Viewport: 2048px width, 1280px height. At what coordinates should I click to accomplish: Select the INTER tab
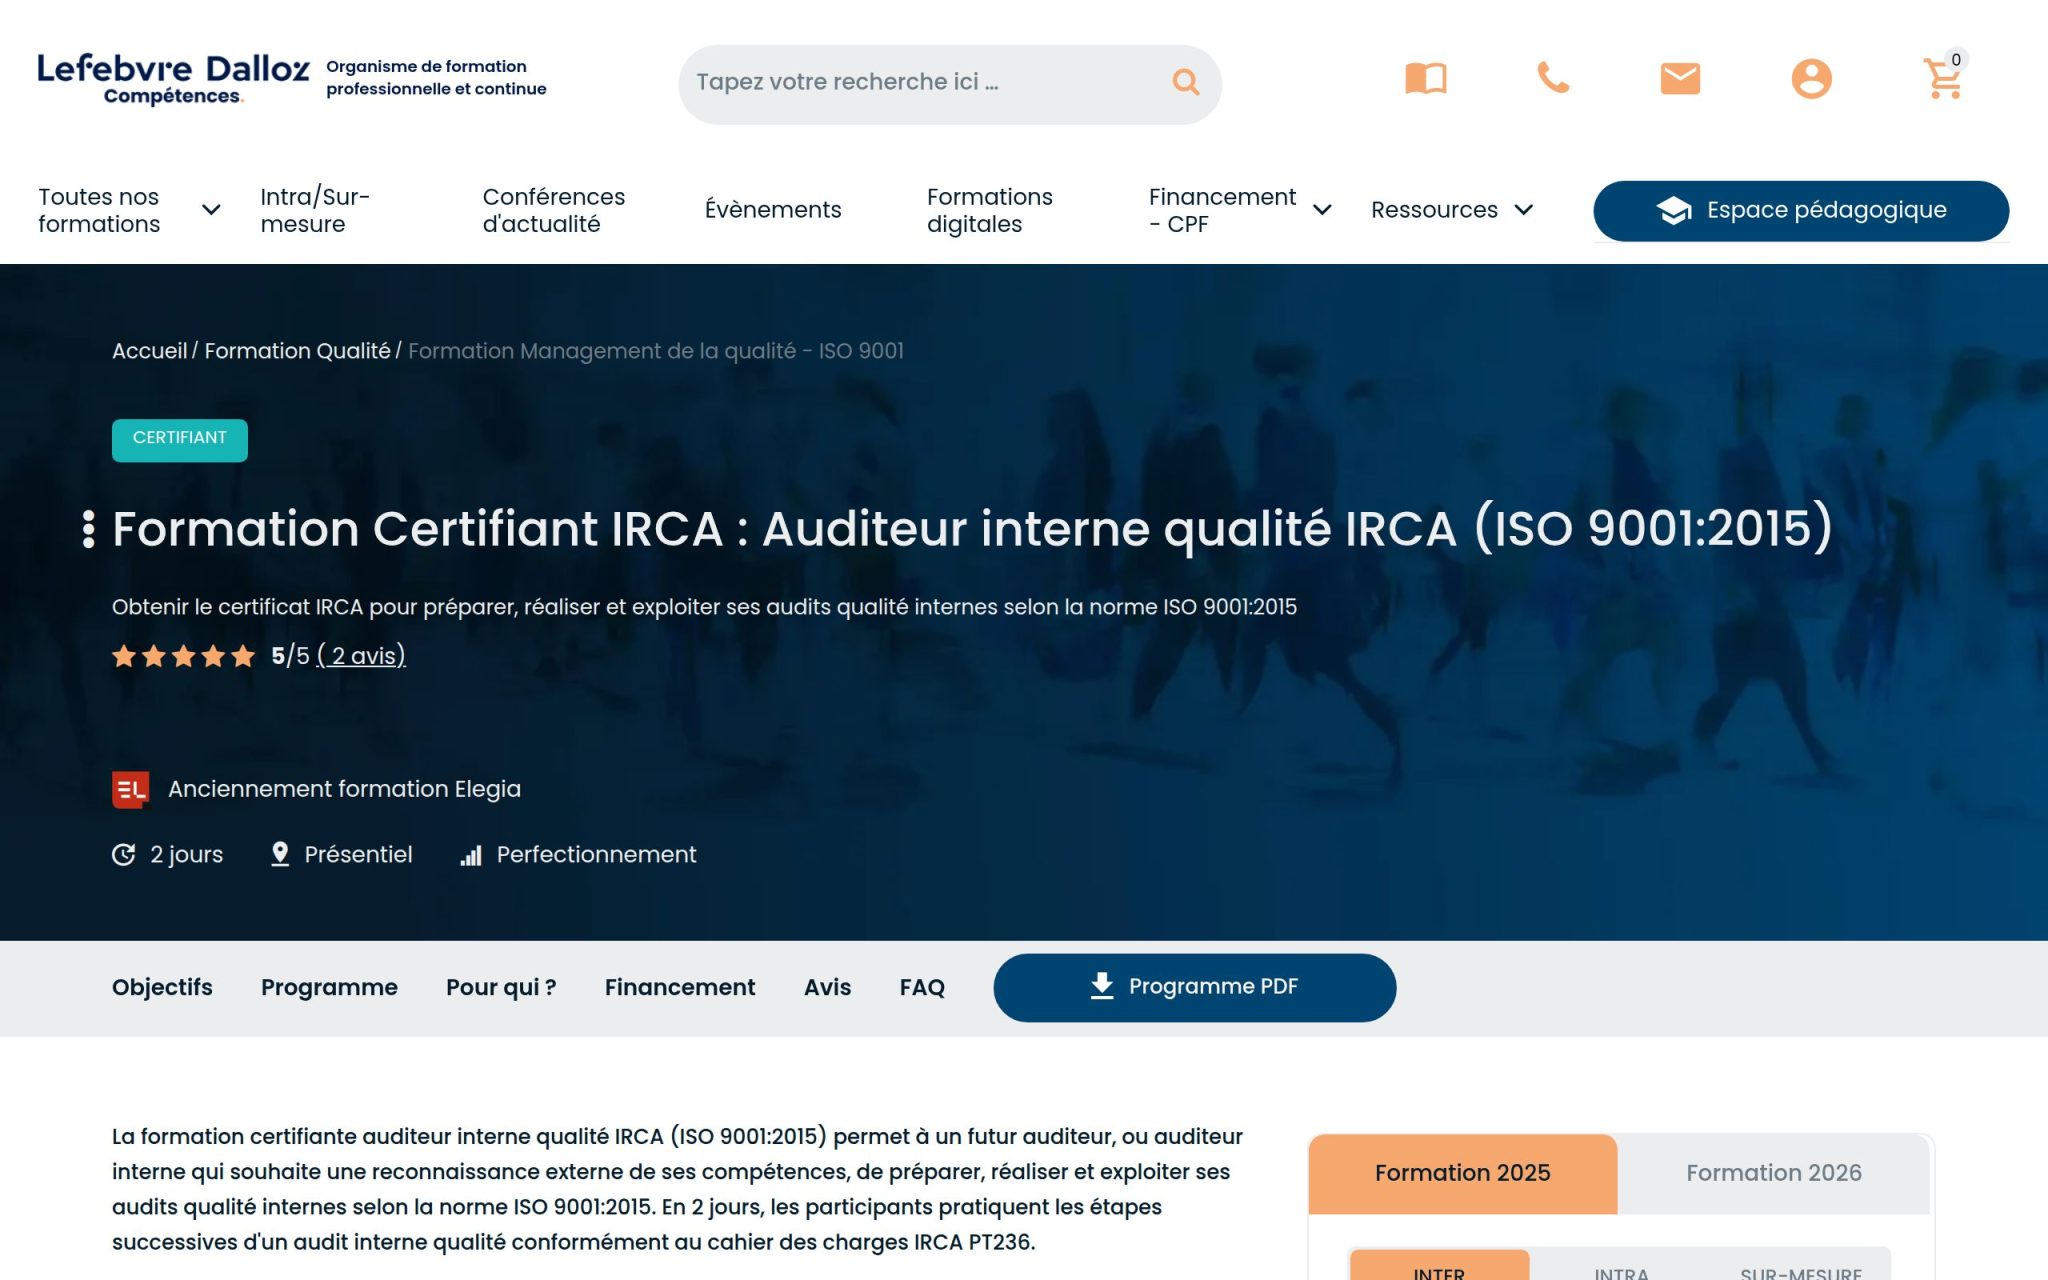coord(1439,1266)
